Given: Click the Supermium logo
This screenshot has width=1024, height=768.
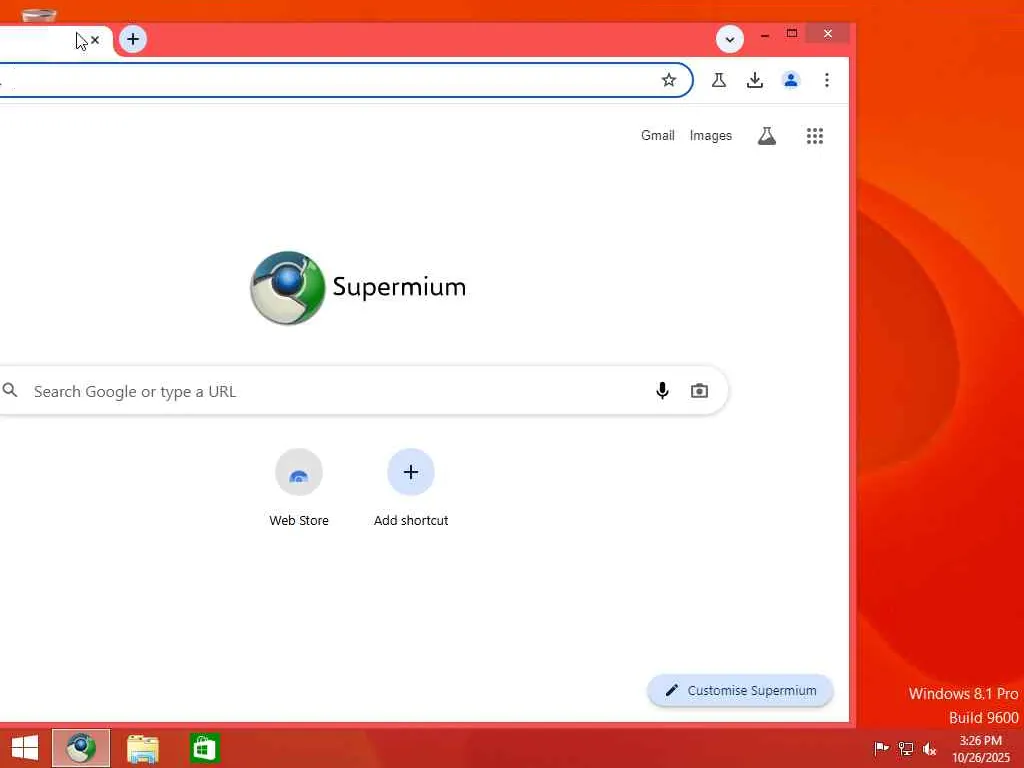Looking at the screenshot, I should pyautogui.click(x=358, y=287).
